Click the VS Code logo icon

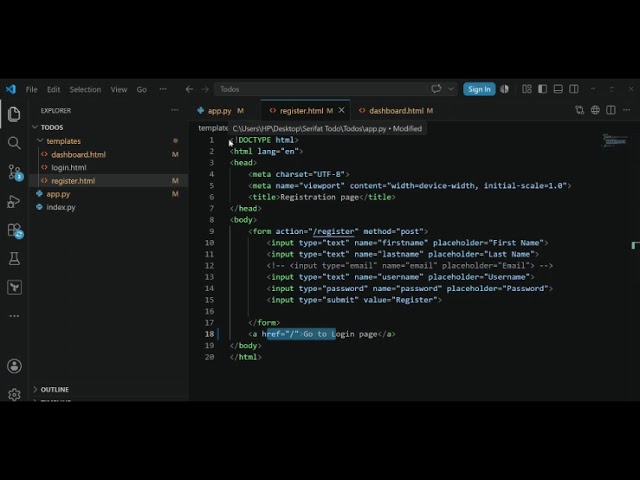coord(11,89)
